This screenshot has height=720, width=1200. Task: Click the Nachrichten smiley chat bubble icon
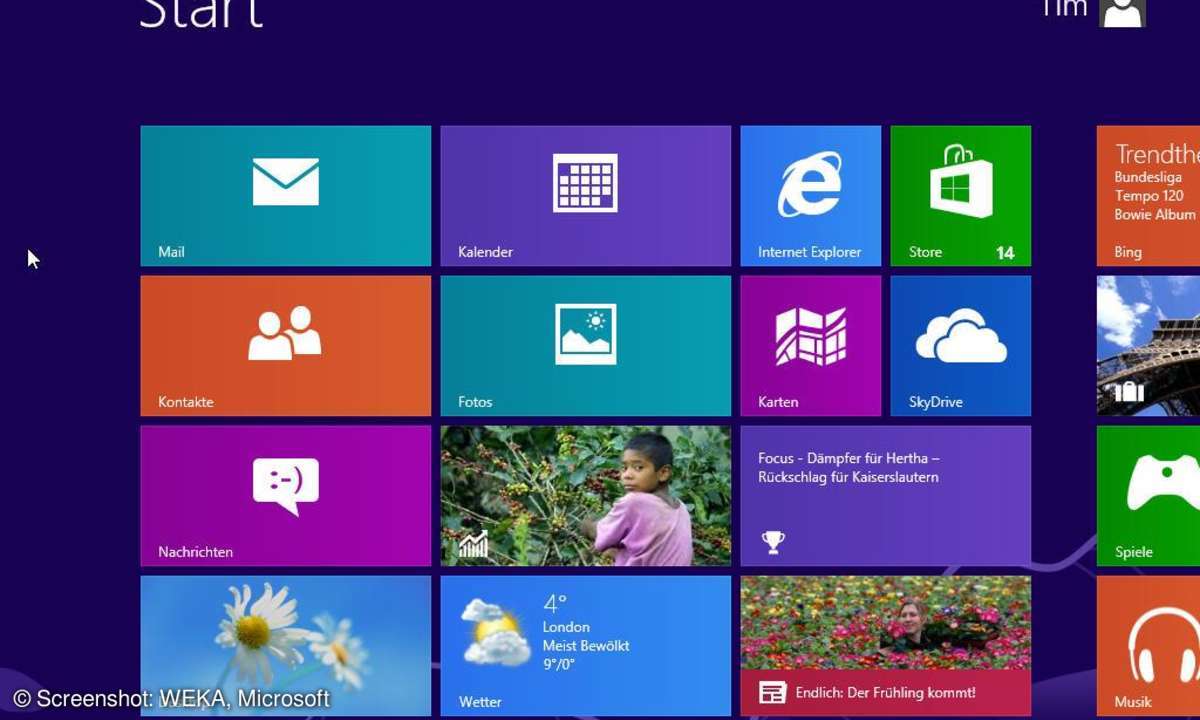pos(286,486)
